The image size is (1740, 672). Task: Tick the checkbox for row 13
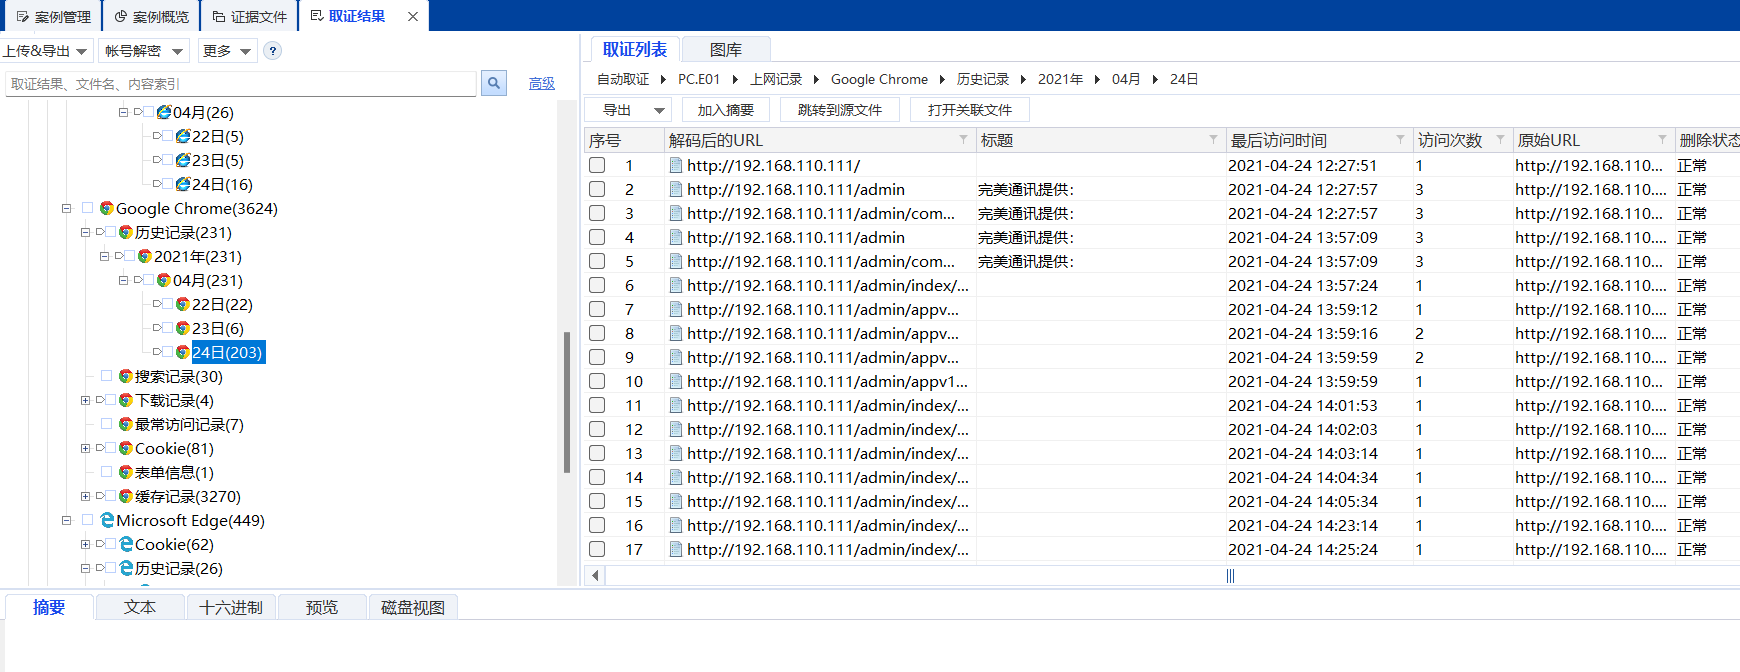[x=597, y=453]
